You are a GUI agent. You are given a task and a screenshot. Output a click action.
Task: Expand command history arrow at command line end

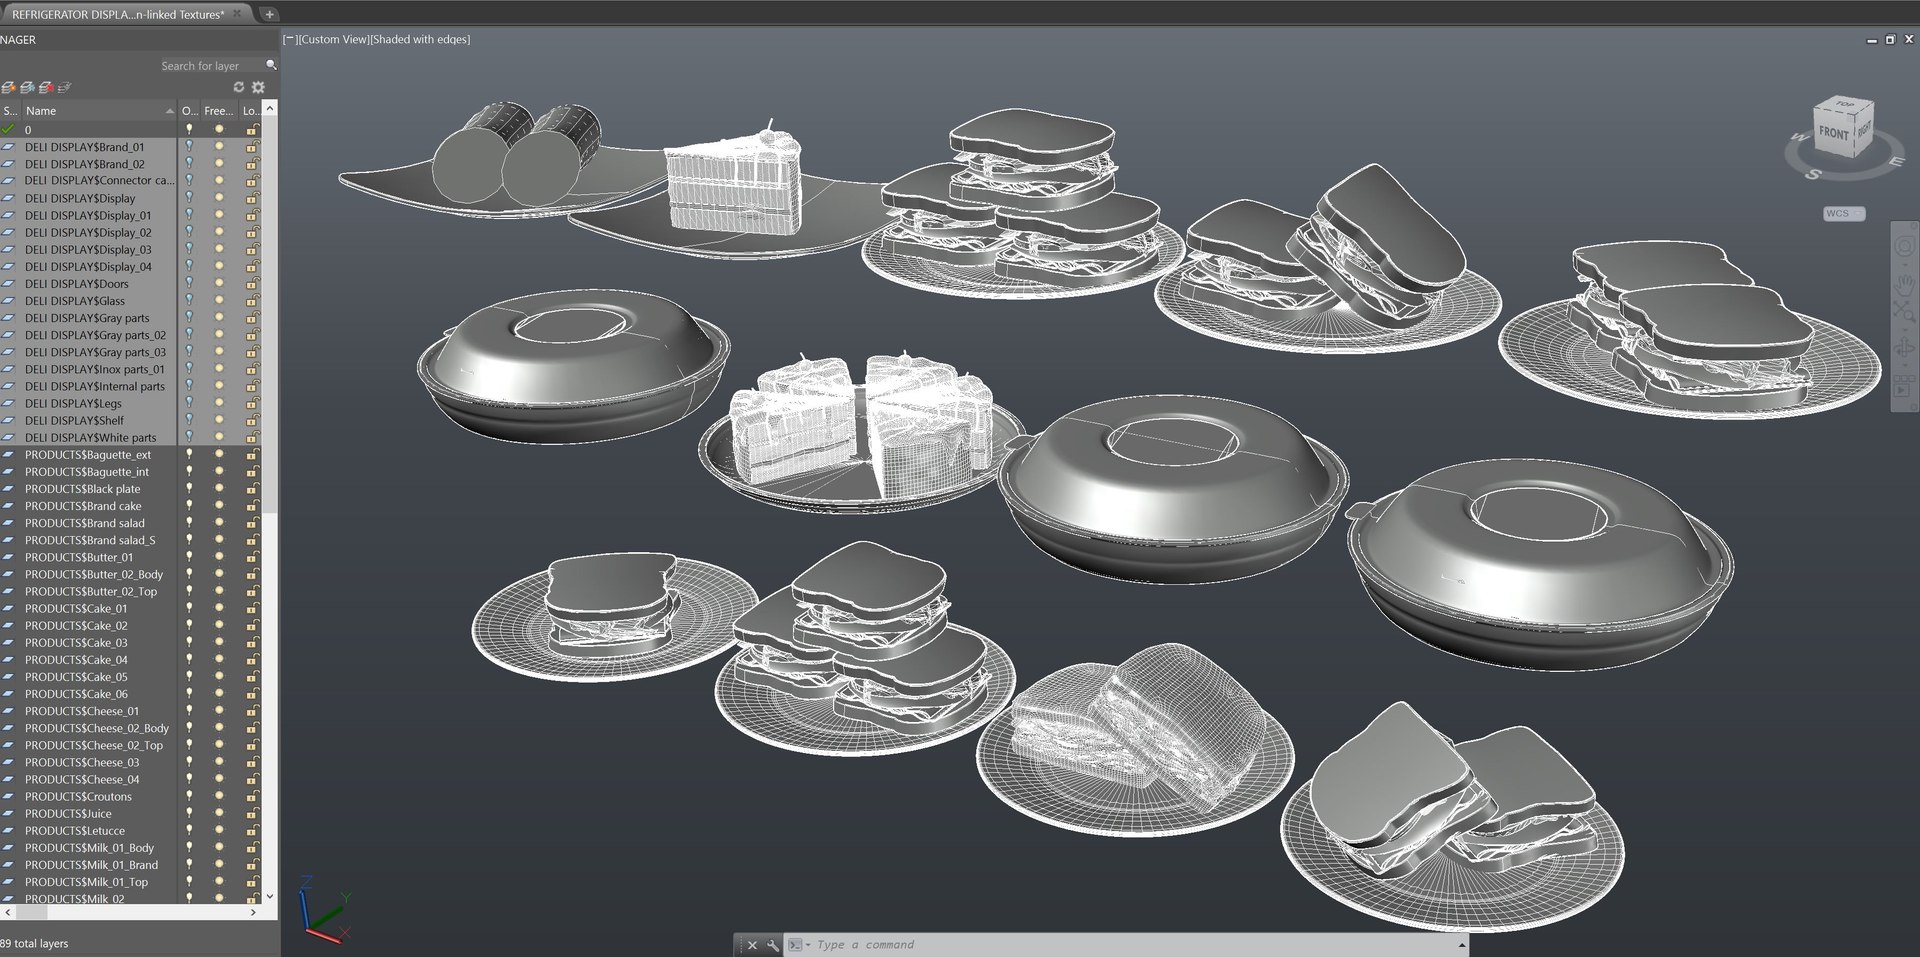[1462, 944]
